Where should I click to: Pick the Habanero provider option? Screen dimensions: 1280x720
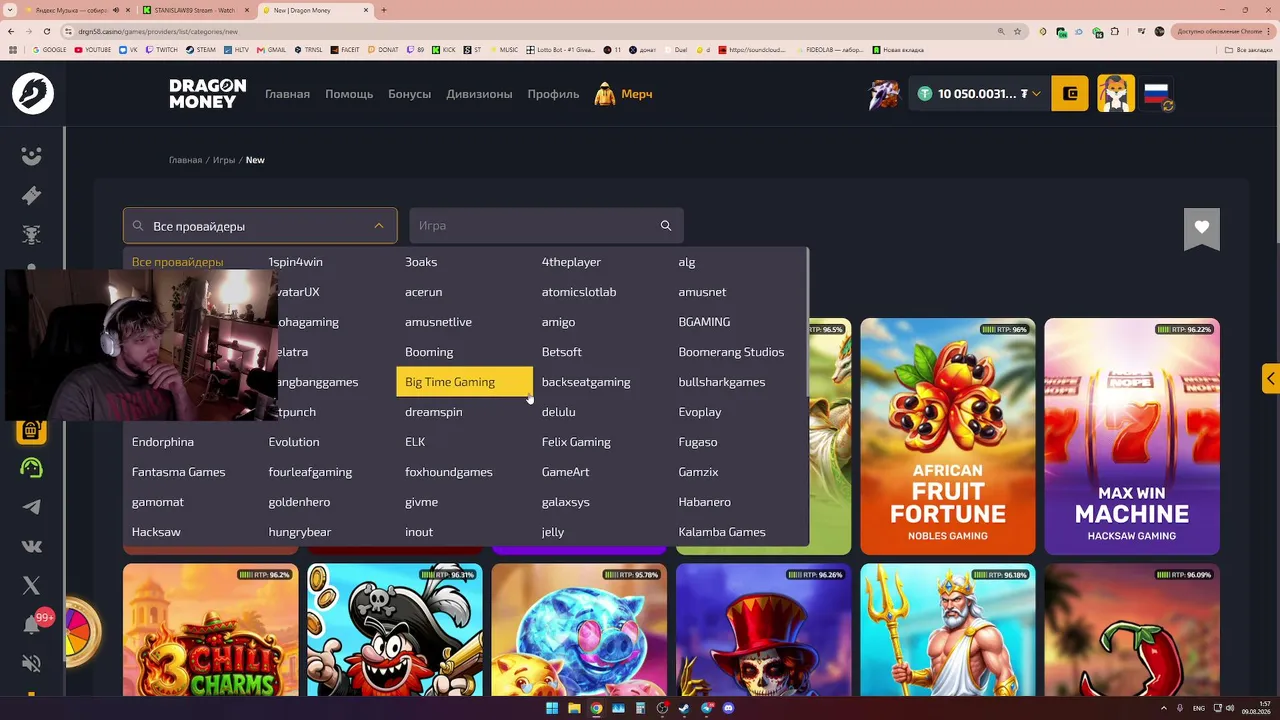[704, 502]
